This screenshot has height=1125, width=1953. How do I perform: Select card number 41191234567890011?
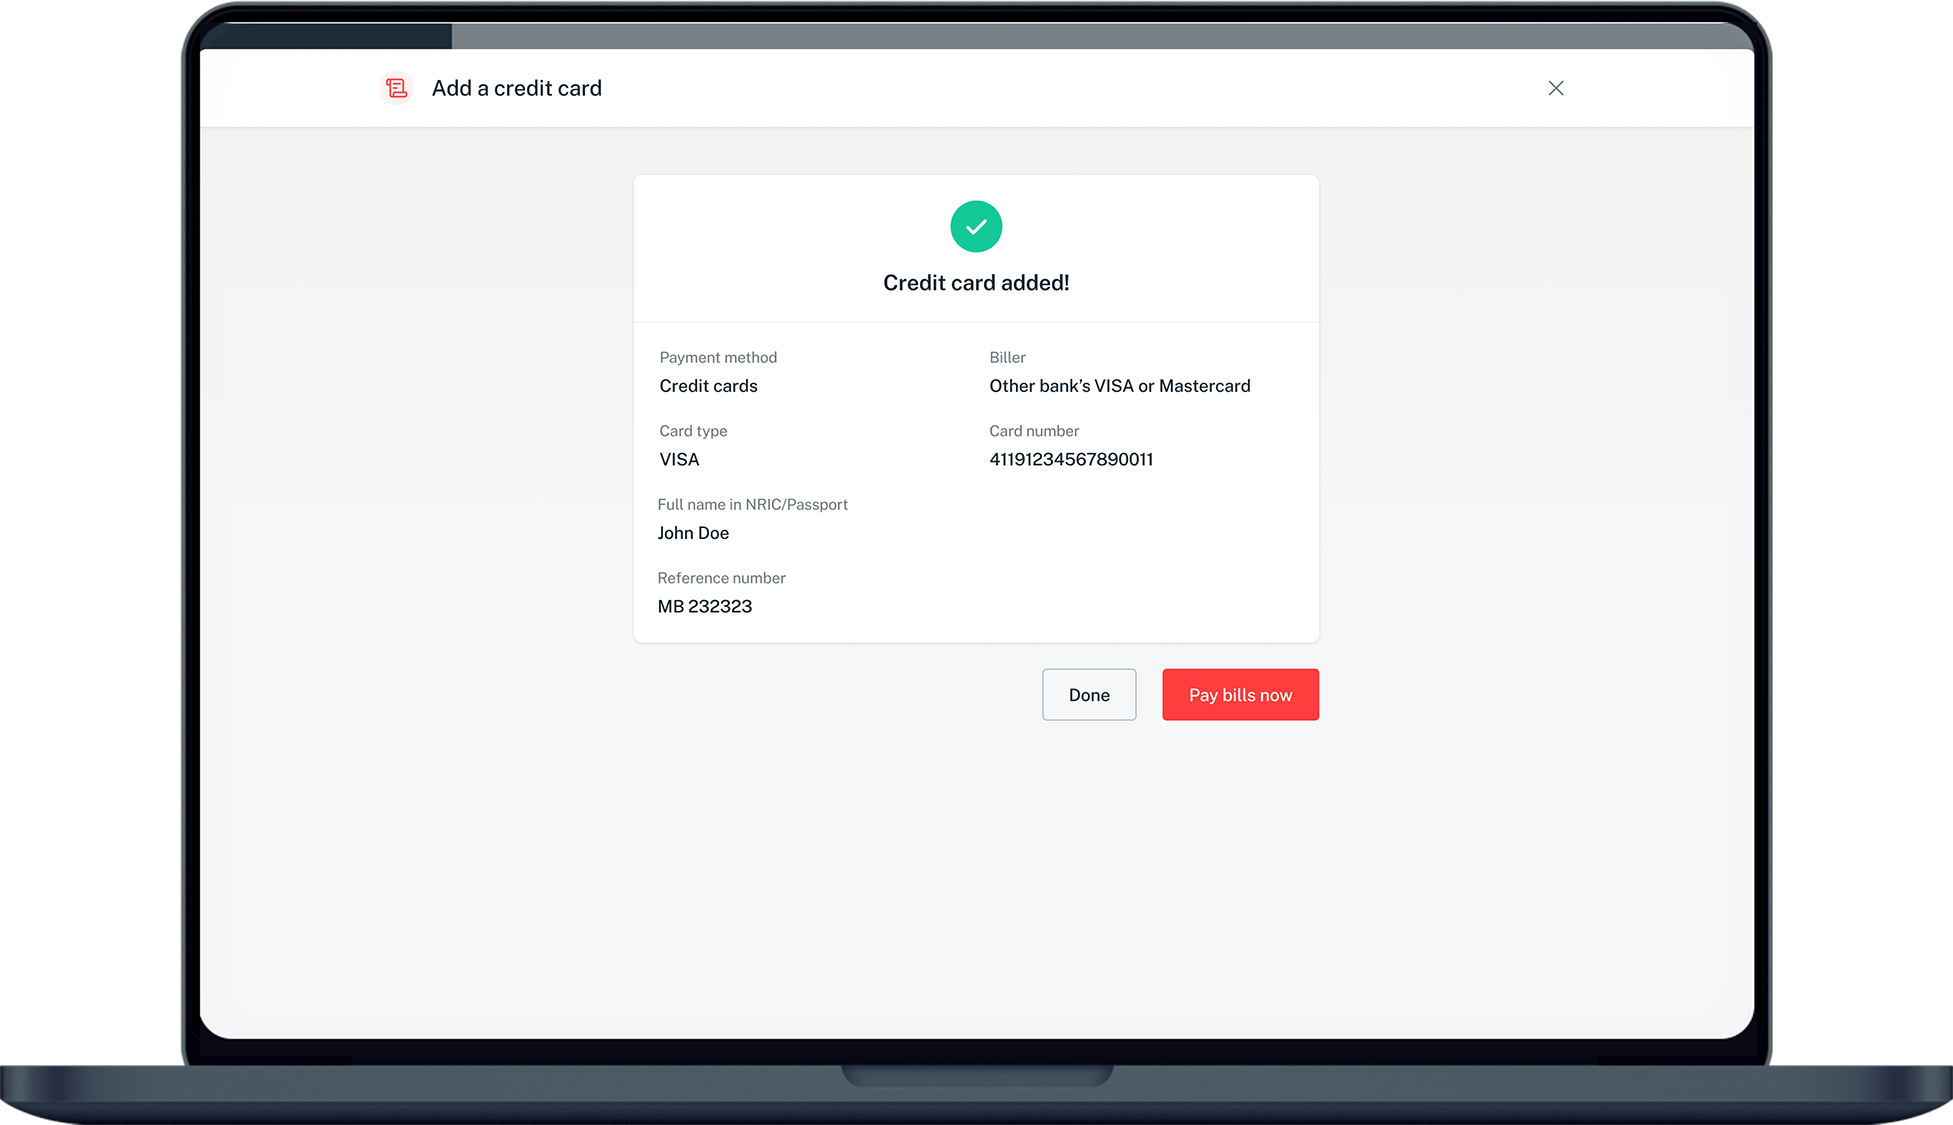pyautogui.click(x=1071, y=460)
